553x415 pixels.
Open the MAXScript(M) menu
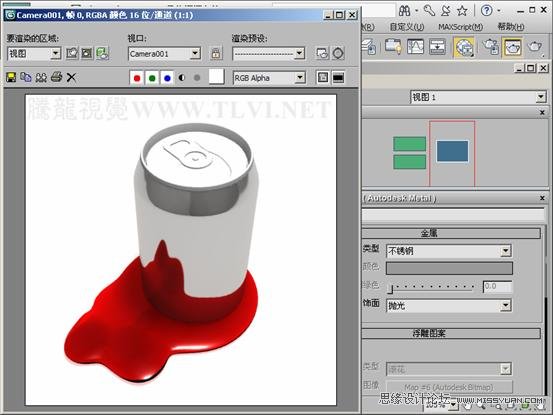(461, 27)
